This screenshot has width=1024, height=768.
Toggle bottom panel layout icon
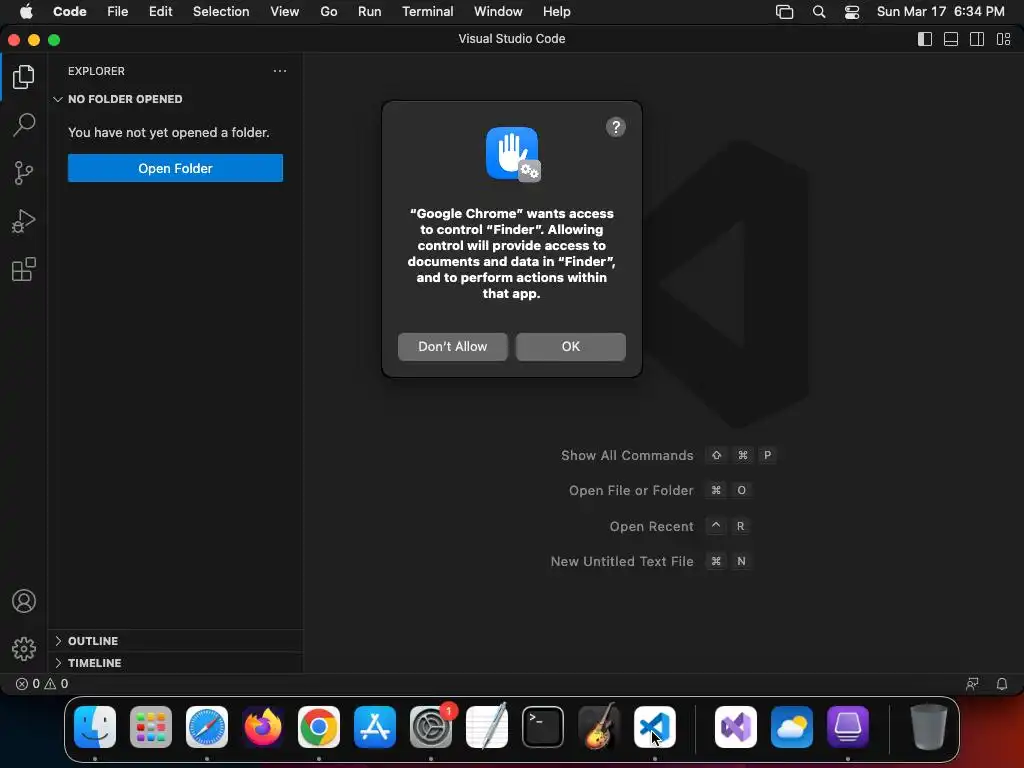(x=951, y=39)
